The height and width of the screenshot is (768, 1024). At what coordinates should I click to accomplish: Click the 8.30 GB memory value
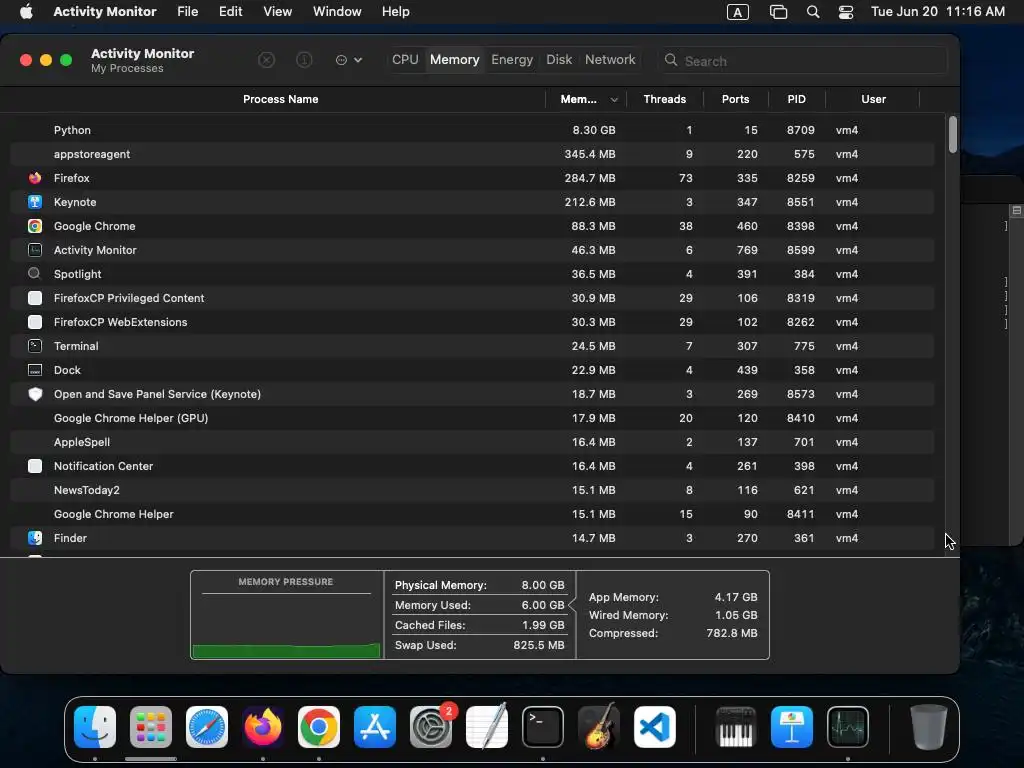pyautogui.click(x=594, y=130)
